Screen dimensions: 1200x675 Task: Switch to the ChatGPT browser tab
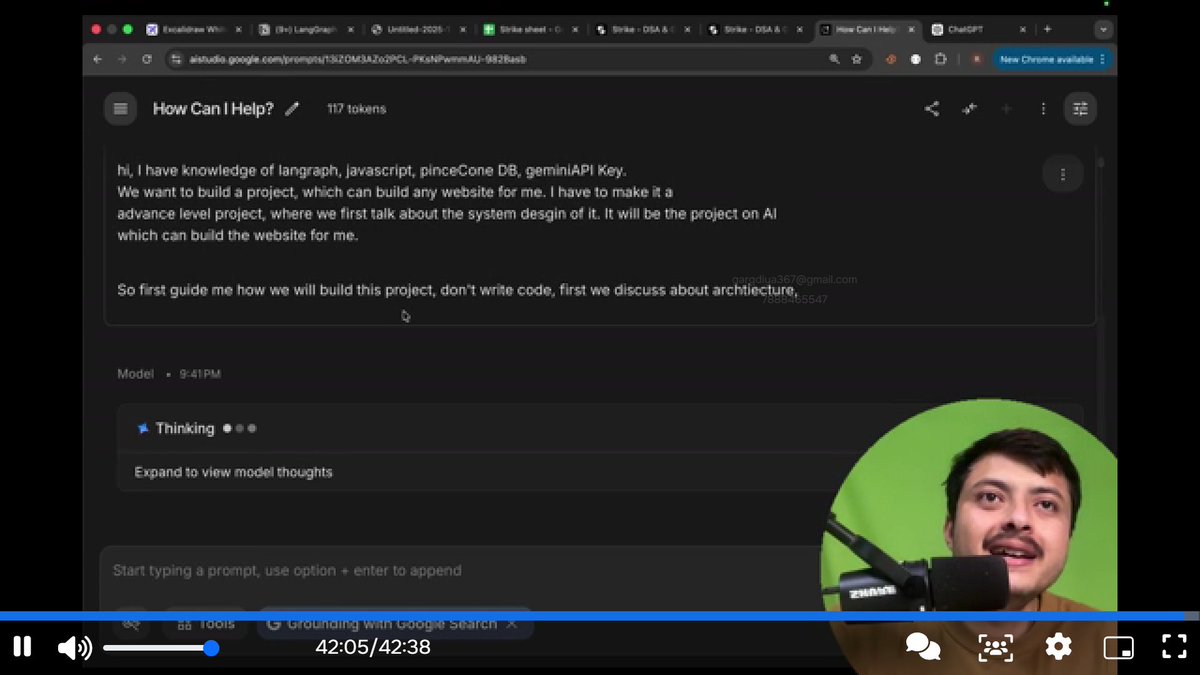click(x=979, y=30)
